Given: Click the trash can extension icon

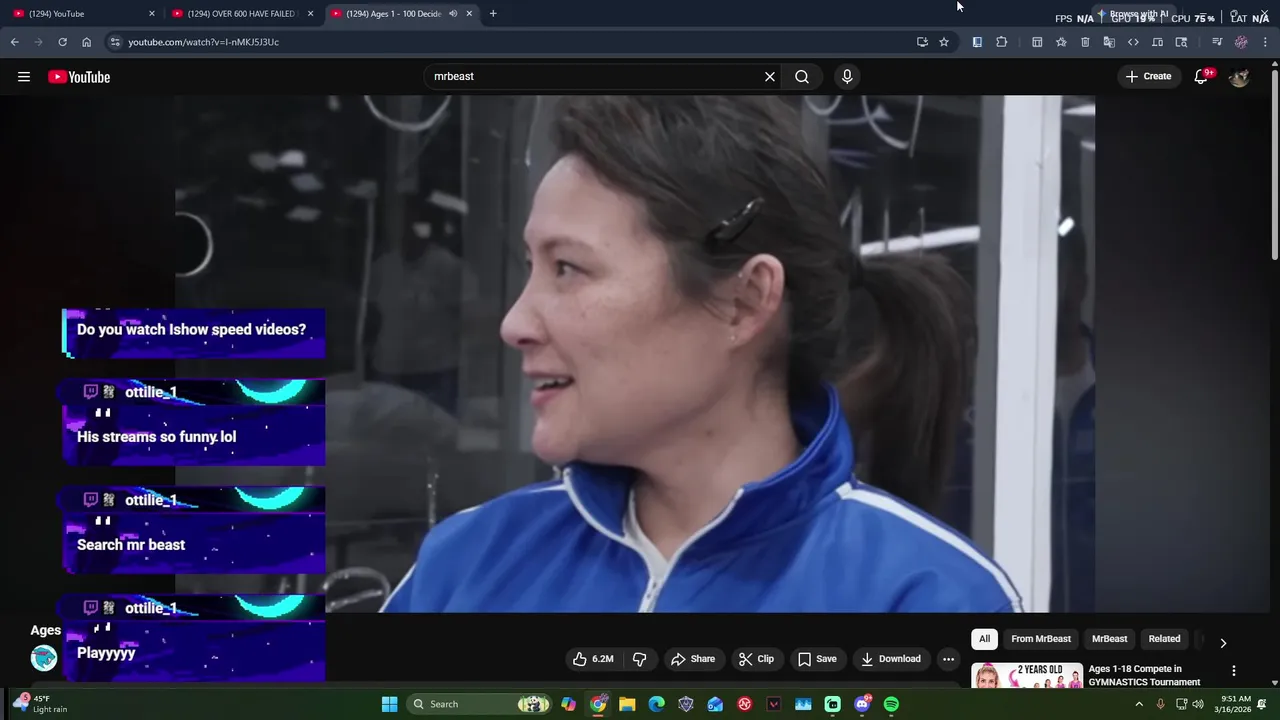Looking at the screenshot, I should coord(1085,42).
